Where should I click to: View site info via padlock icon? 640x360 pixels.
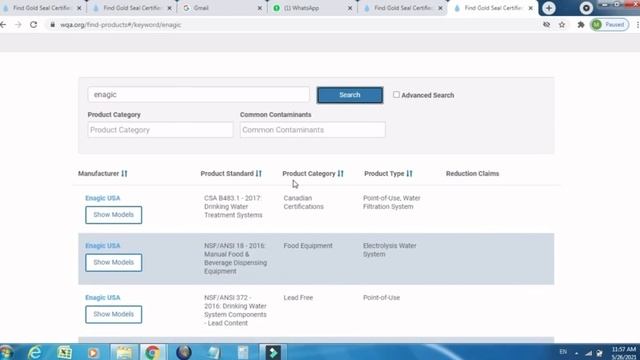coord(52,25)
